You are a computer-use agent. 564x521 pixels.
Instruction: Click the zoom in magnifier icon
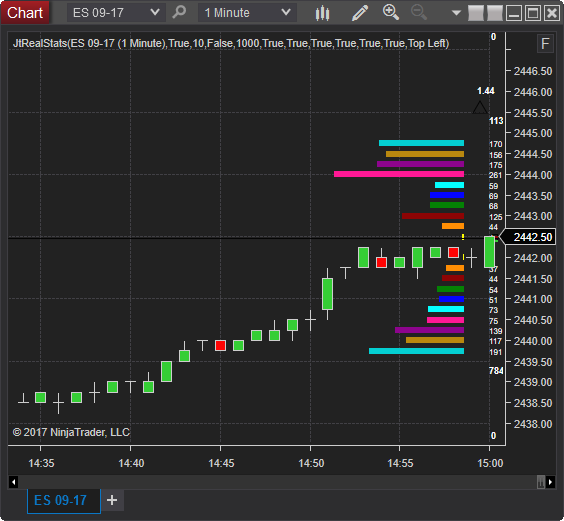tap(391, 12)
